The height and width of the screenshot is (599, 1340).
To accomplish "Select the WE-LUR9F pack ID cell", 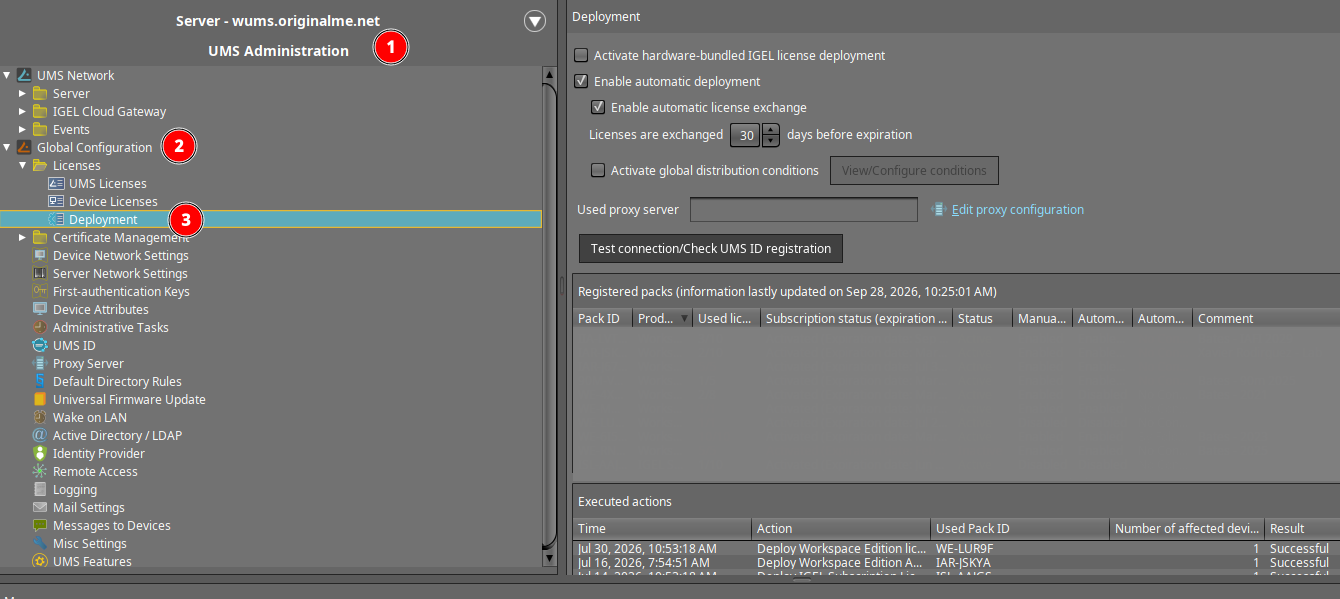I will coord(1020,549).
